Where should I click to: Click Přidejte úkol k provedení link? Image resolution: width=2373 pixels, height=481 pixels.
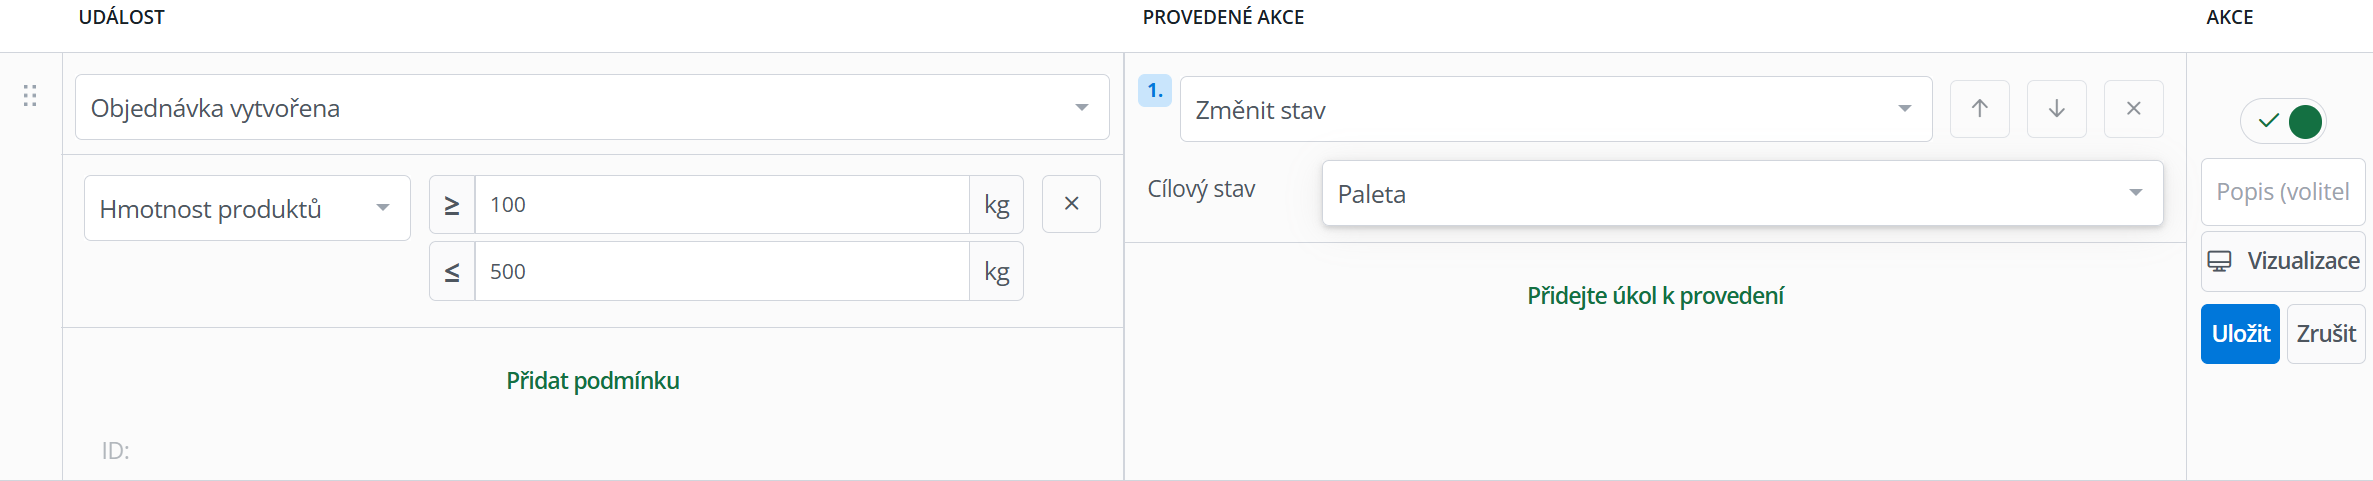click(x=1655, y=296)
